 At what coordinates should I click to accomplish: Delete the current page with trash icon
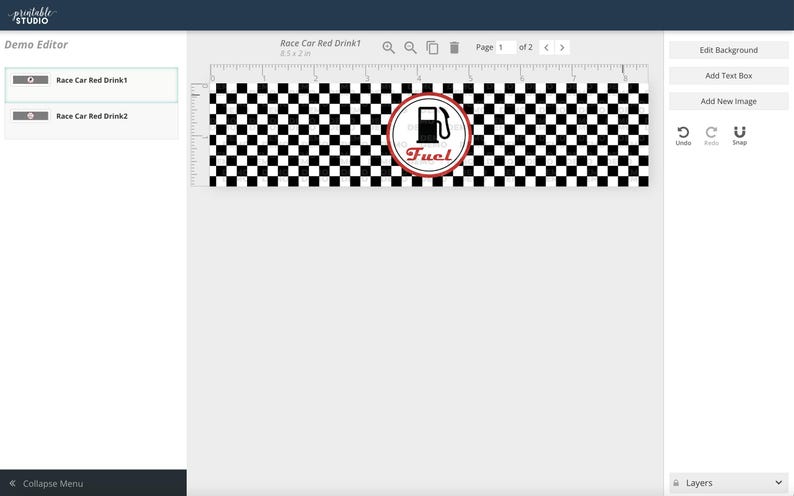pos(454,48)
